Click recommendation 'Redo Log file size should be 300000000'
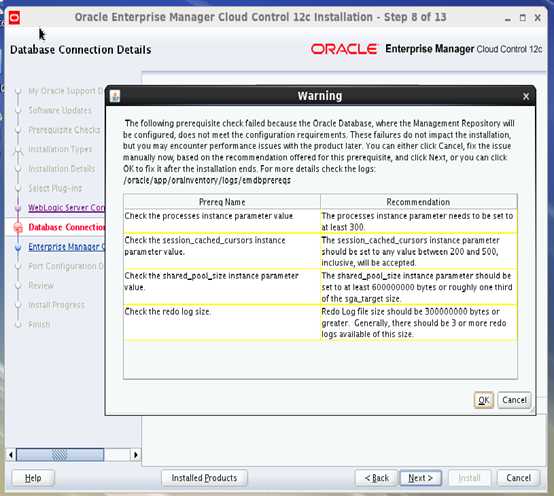 [418, 323]
